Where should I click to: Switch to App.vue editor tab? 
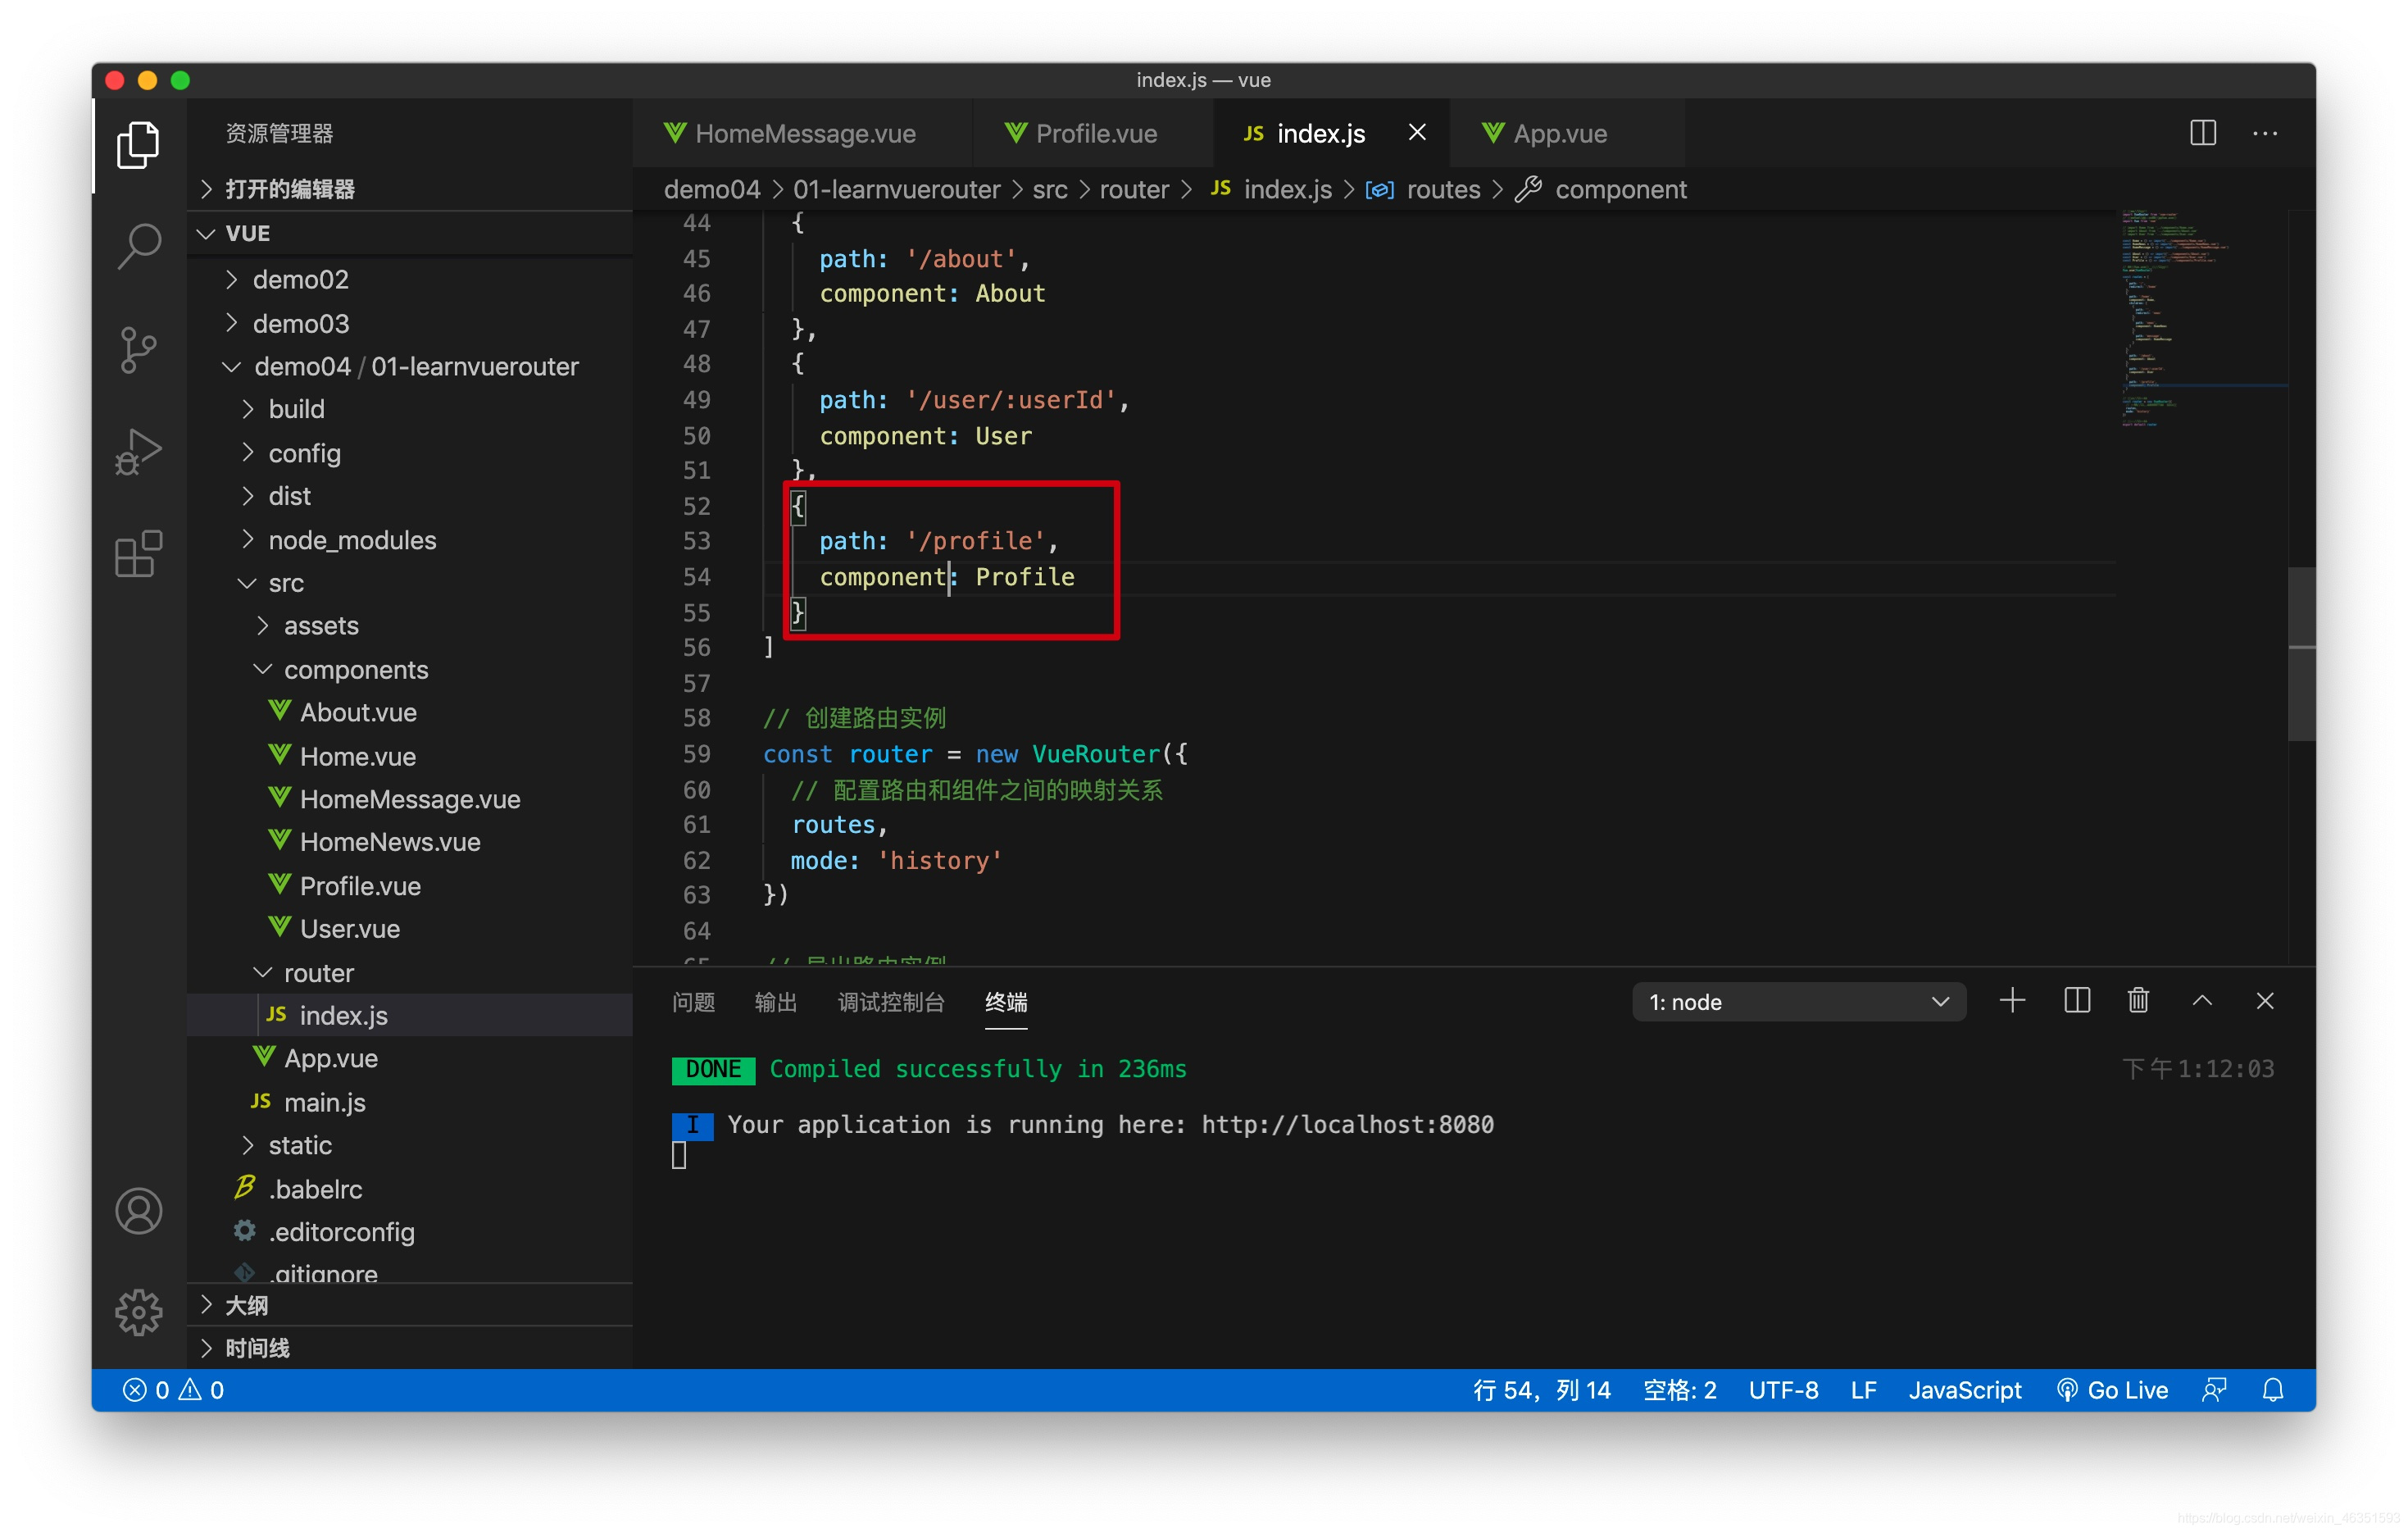click(x=1567, y=133)
